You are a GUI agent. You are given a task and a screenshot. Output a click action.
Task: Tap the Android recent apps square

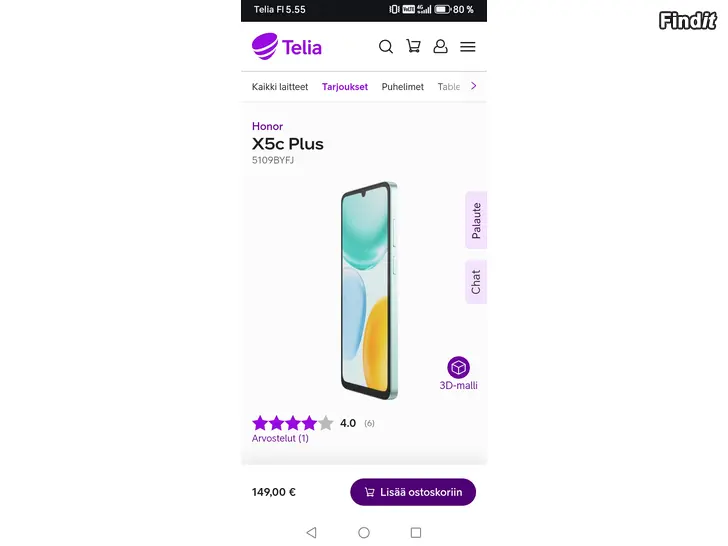coord(416,532)
